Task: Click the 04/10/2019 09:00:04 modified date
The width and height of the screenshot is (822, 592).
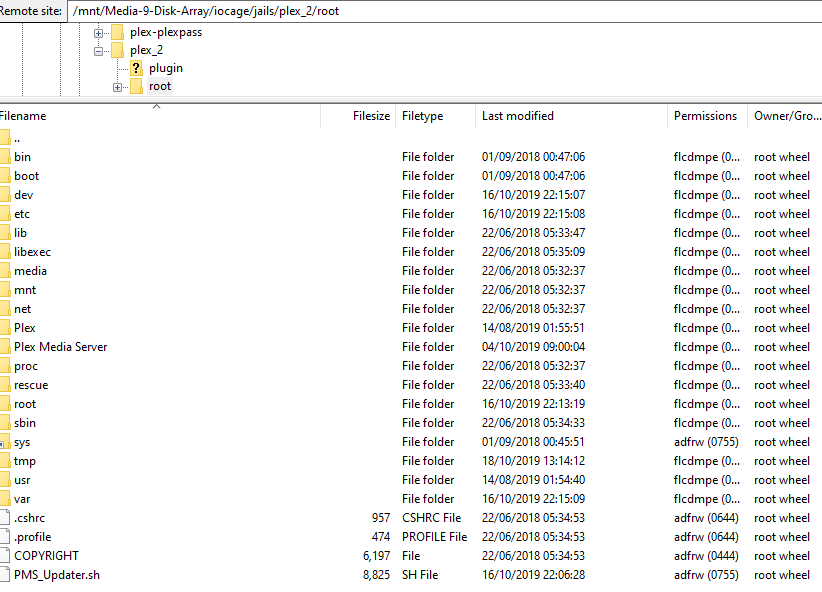Action: [x=533, y=347]
